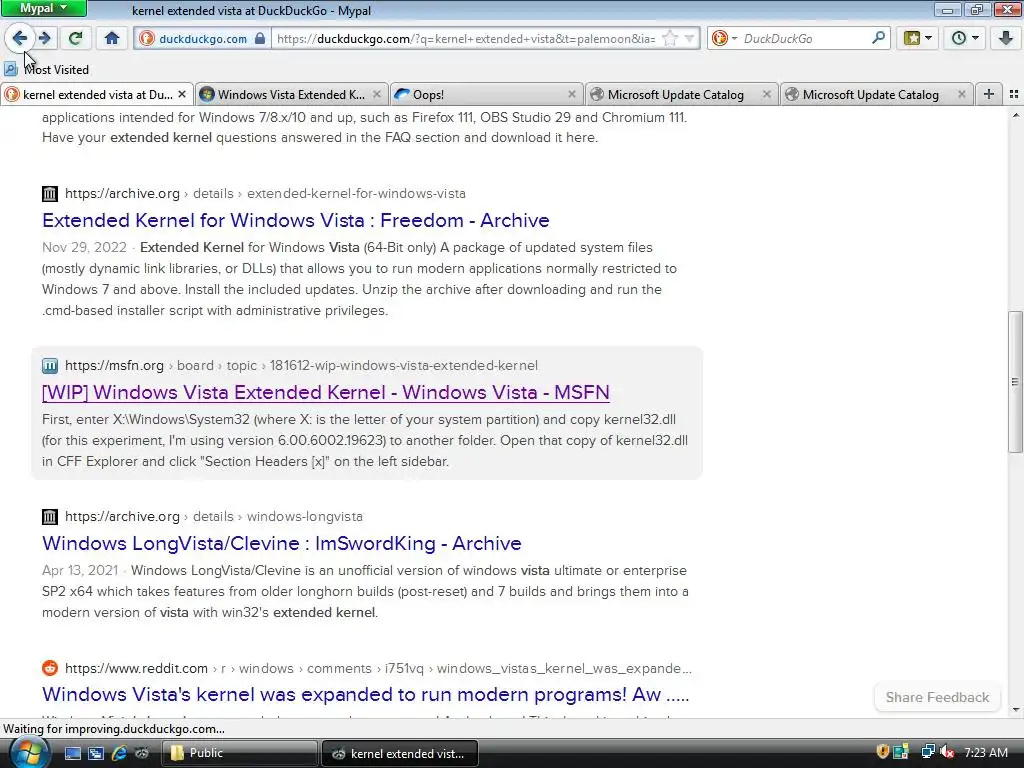The height and width of the screenshot is (768, 1024).
Task: Click the muted volume tray icon
Action: [947, 752]
